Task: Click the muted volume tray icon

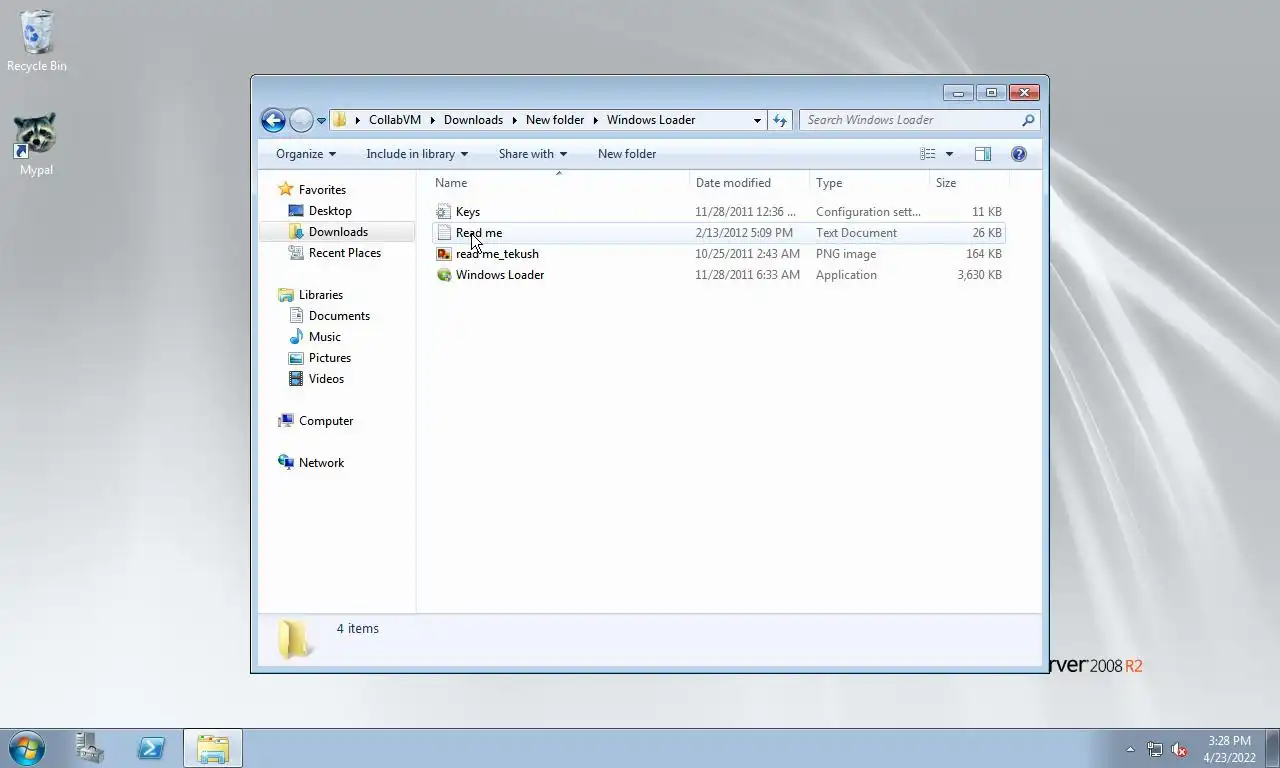Action: (x=1179, y=749)
